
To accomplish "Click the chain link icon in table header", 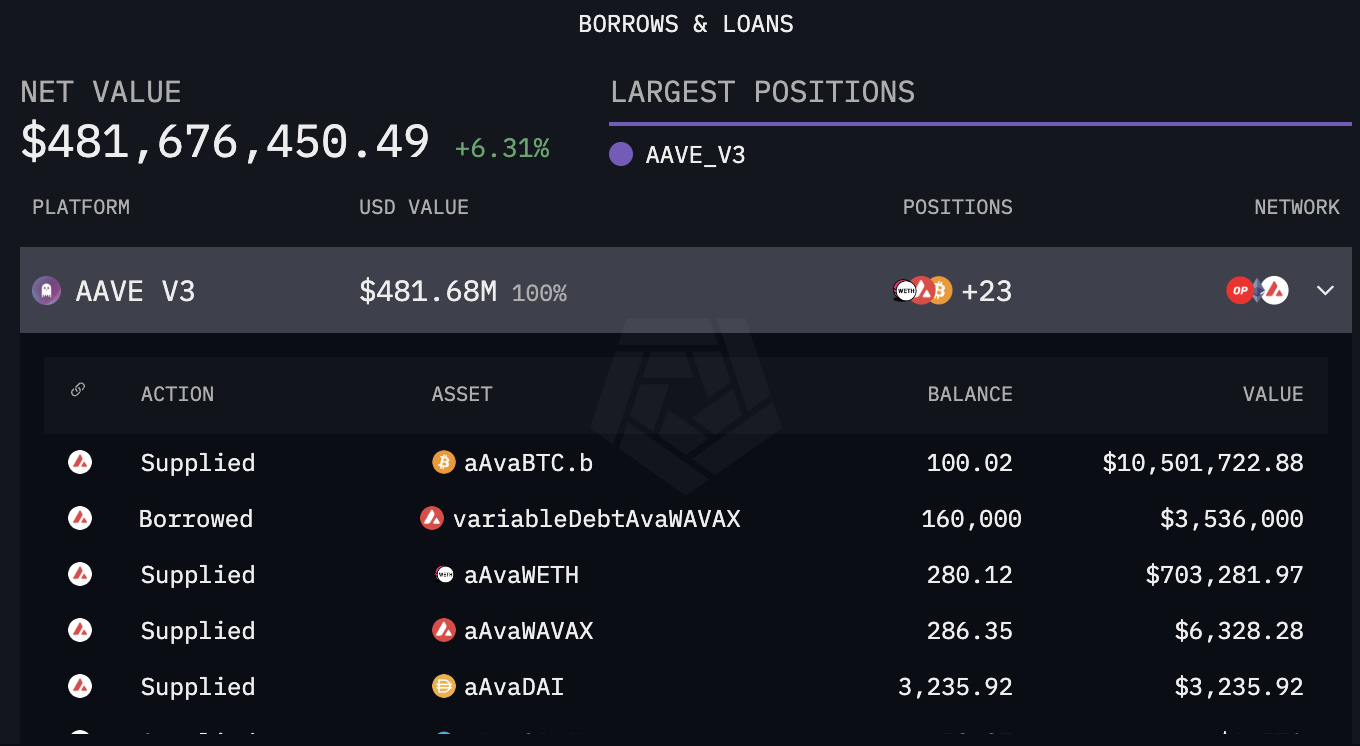I will (78, 391).
